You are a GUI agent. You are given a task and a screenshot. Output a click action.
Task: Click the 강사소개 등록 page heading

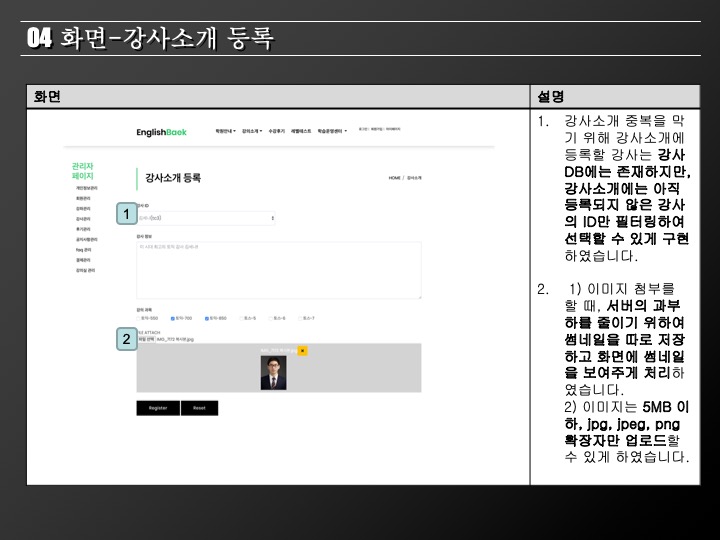173,178
